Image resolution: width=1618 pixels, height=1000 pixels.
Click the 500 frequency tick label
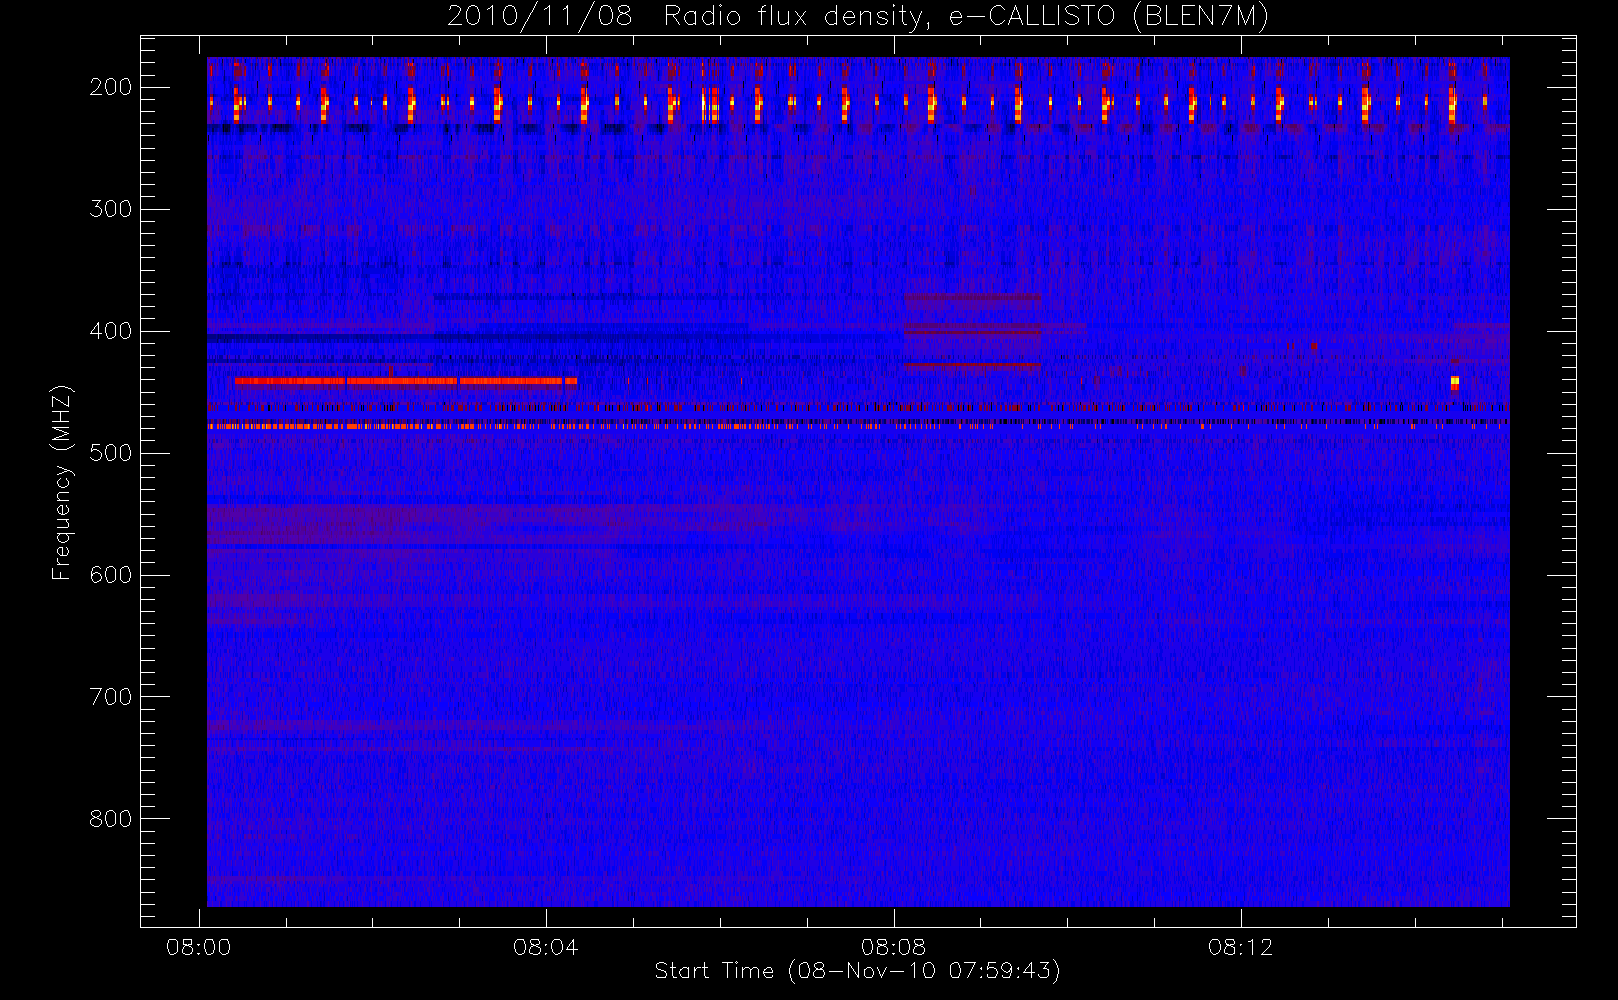pyautogui.click(x=110, y=453)
